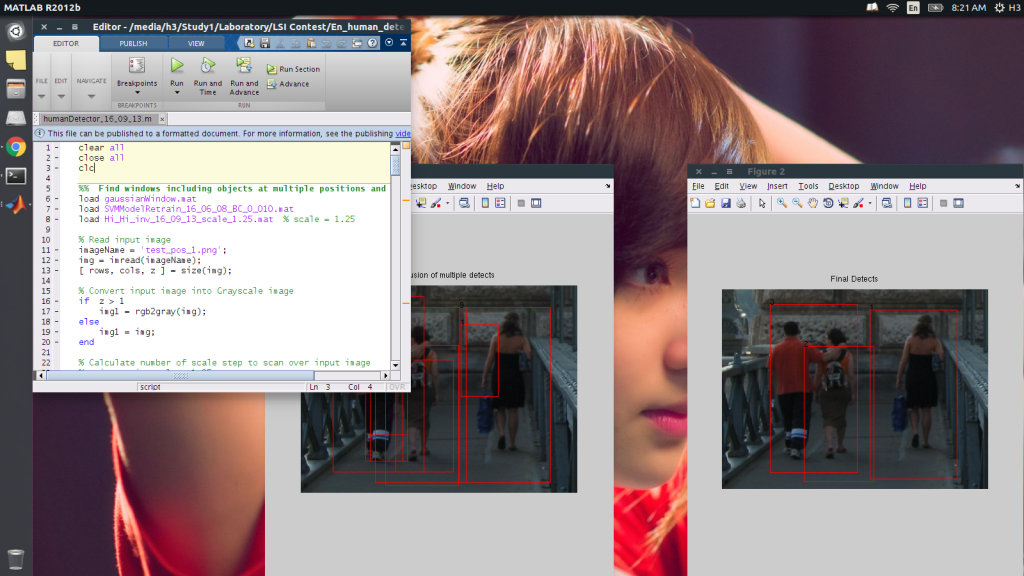Viewport: 1024px width, 576px height.
Task: Open the Window menu in the middle figure window
Action: point(462,186)
